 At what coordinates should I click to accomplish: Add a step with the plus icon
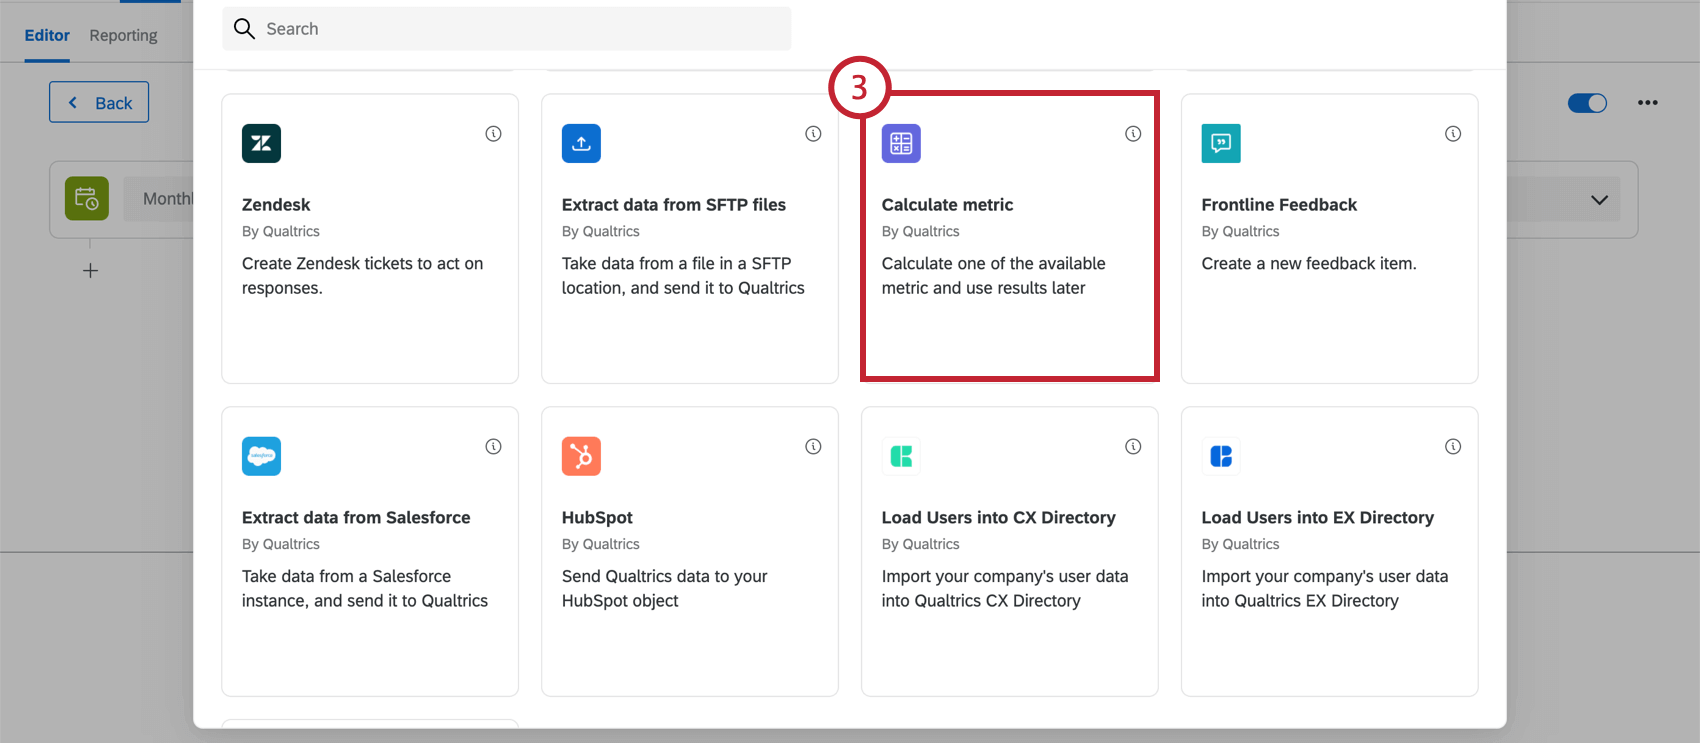pos(90,271)
